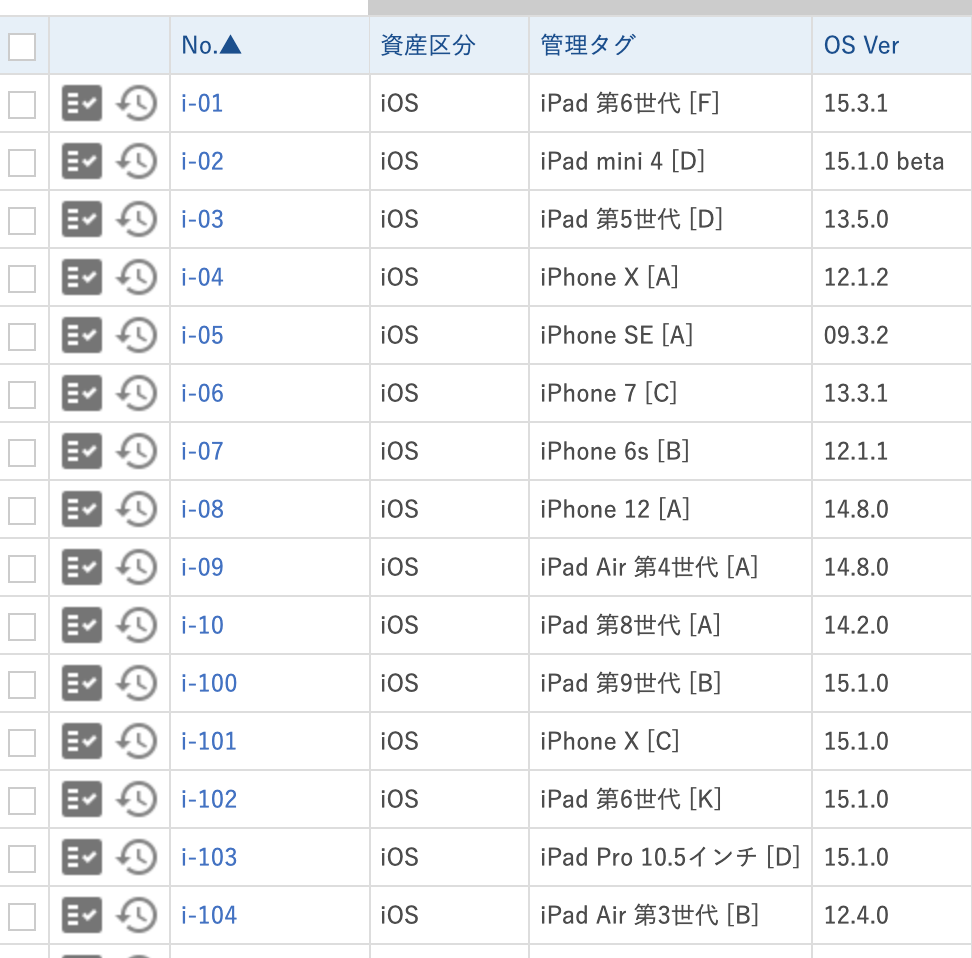Check the checkbox for row i-03

pyautogui.click(x=22, y=220)
